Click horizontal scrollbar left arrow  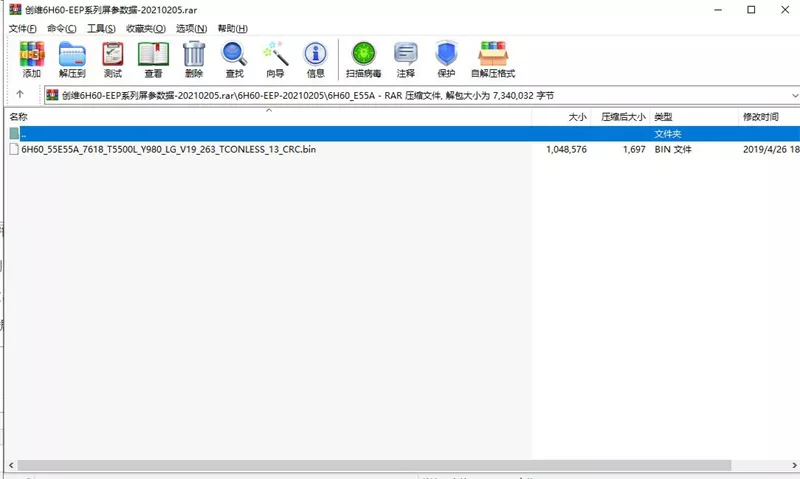pos(11,465)
